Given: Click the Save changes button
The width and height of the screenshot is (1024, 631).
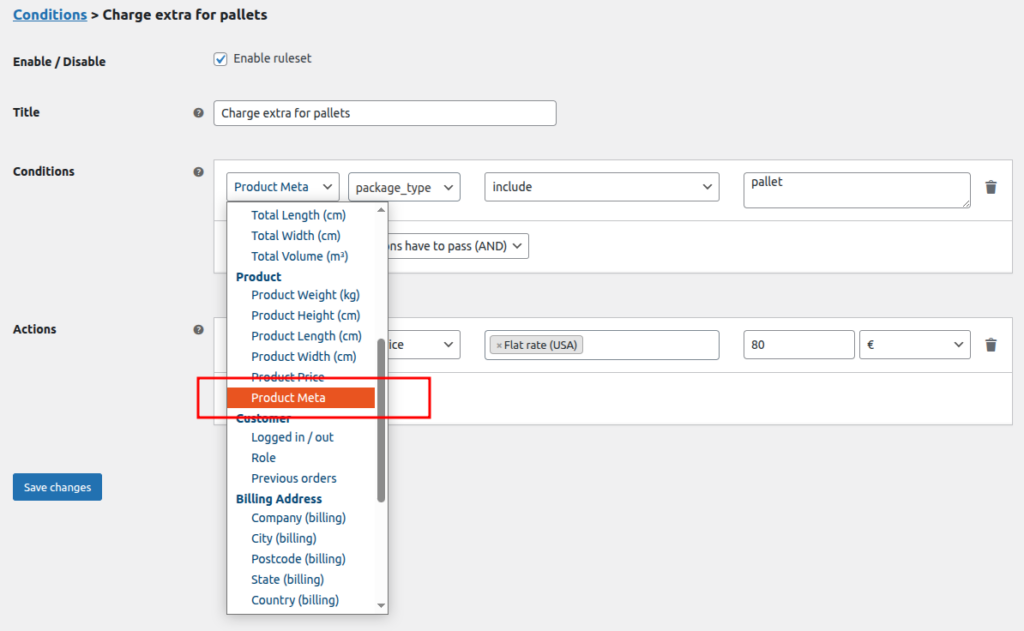Looking at the screenshot, I should click(57, 488).
